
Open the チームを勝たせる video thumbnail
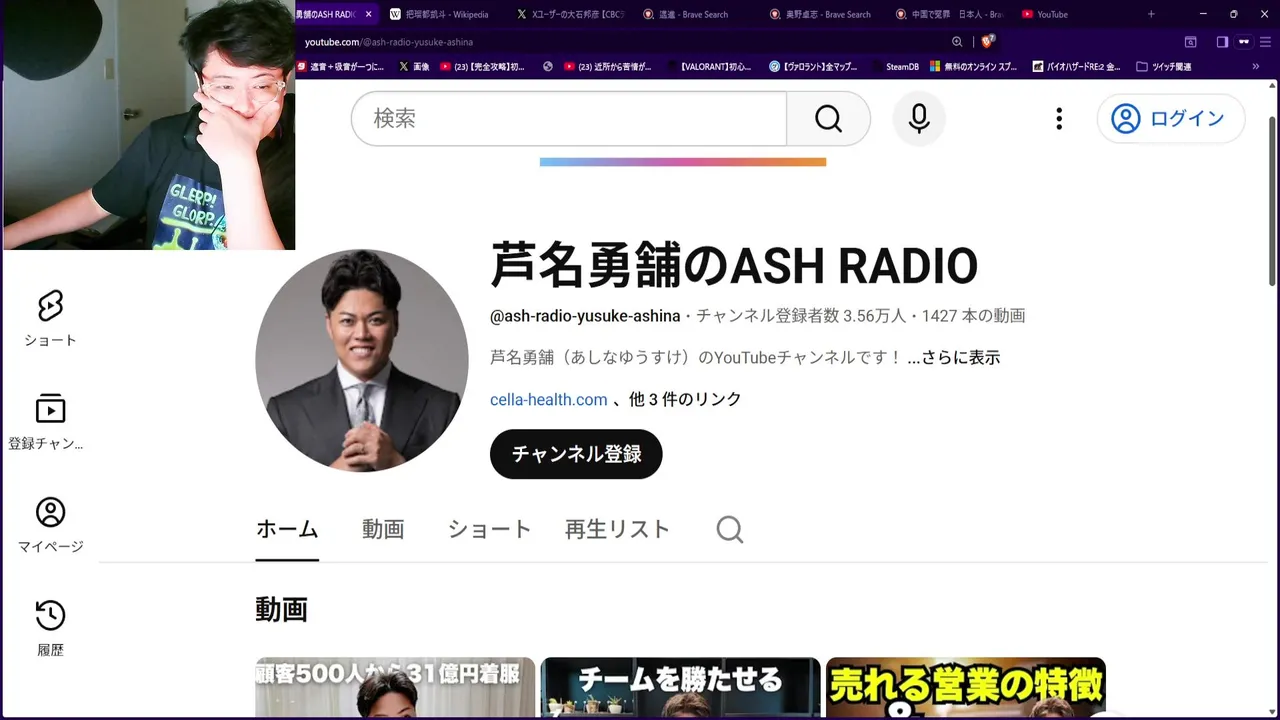[681, 688]
